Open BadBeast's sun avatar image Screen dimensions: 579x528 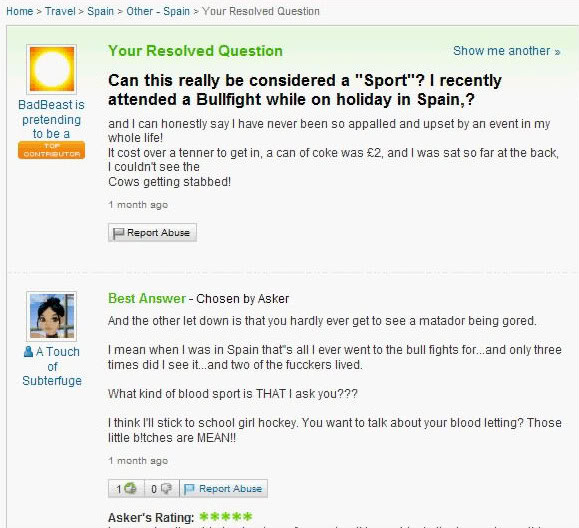(x=51, y=69)
